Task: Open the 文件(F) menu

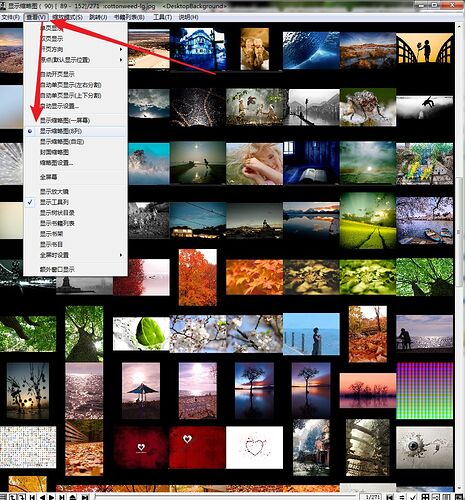Action: (x=11, y=17)
